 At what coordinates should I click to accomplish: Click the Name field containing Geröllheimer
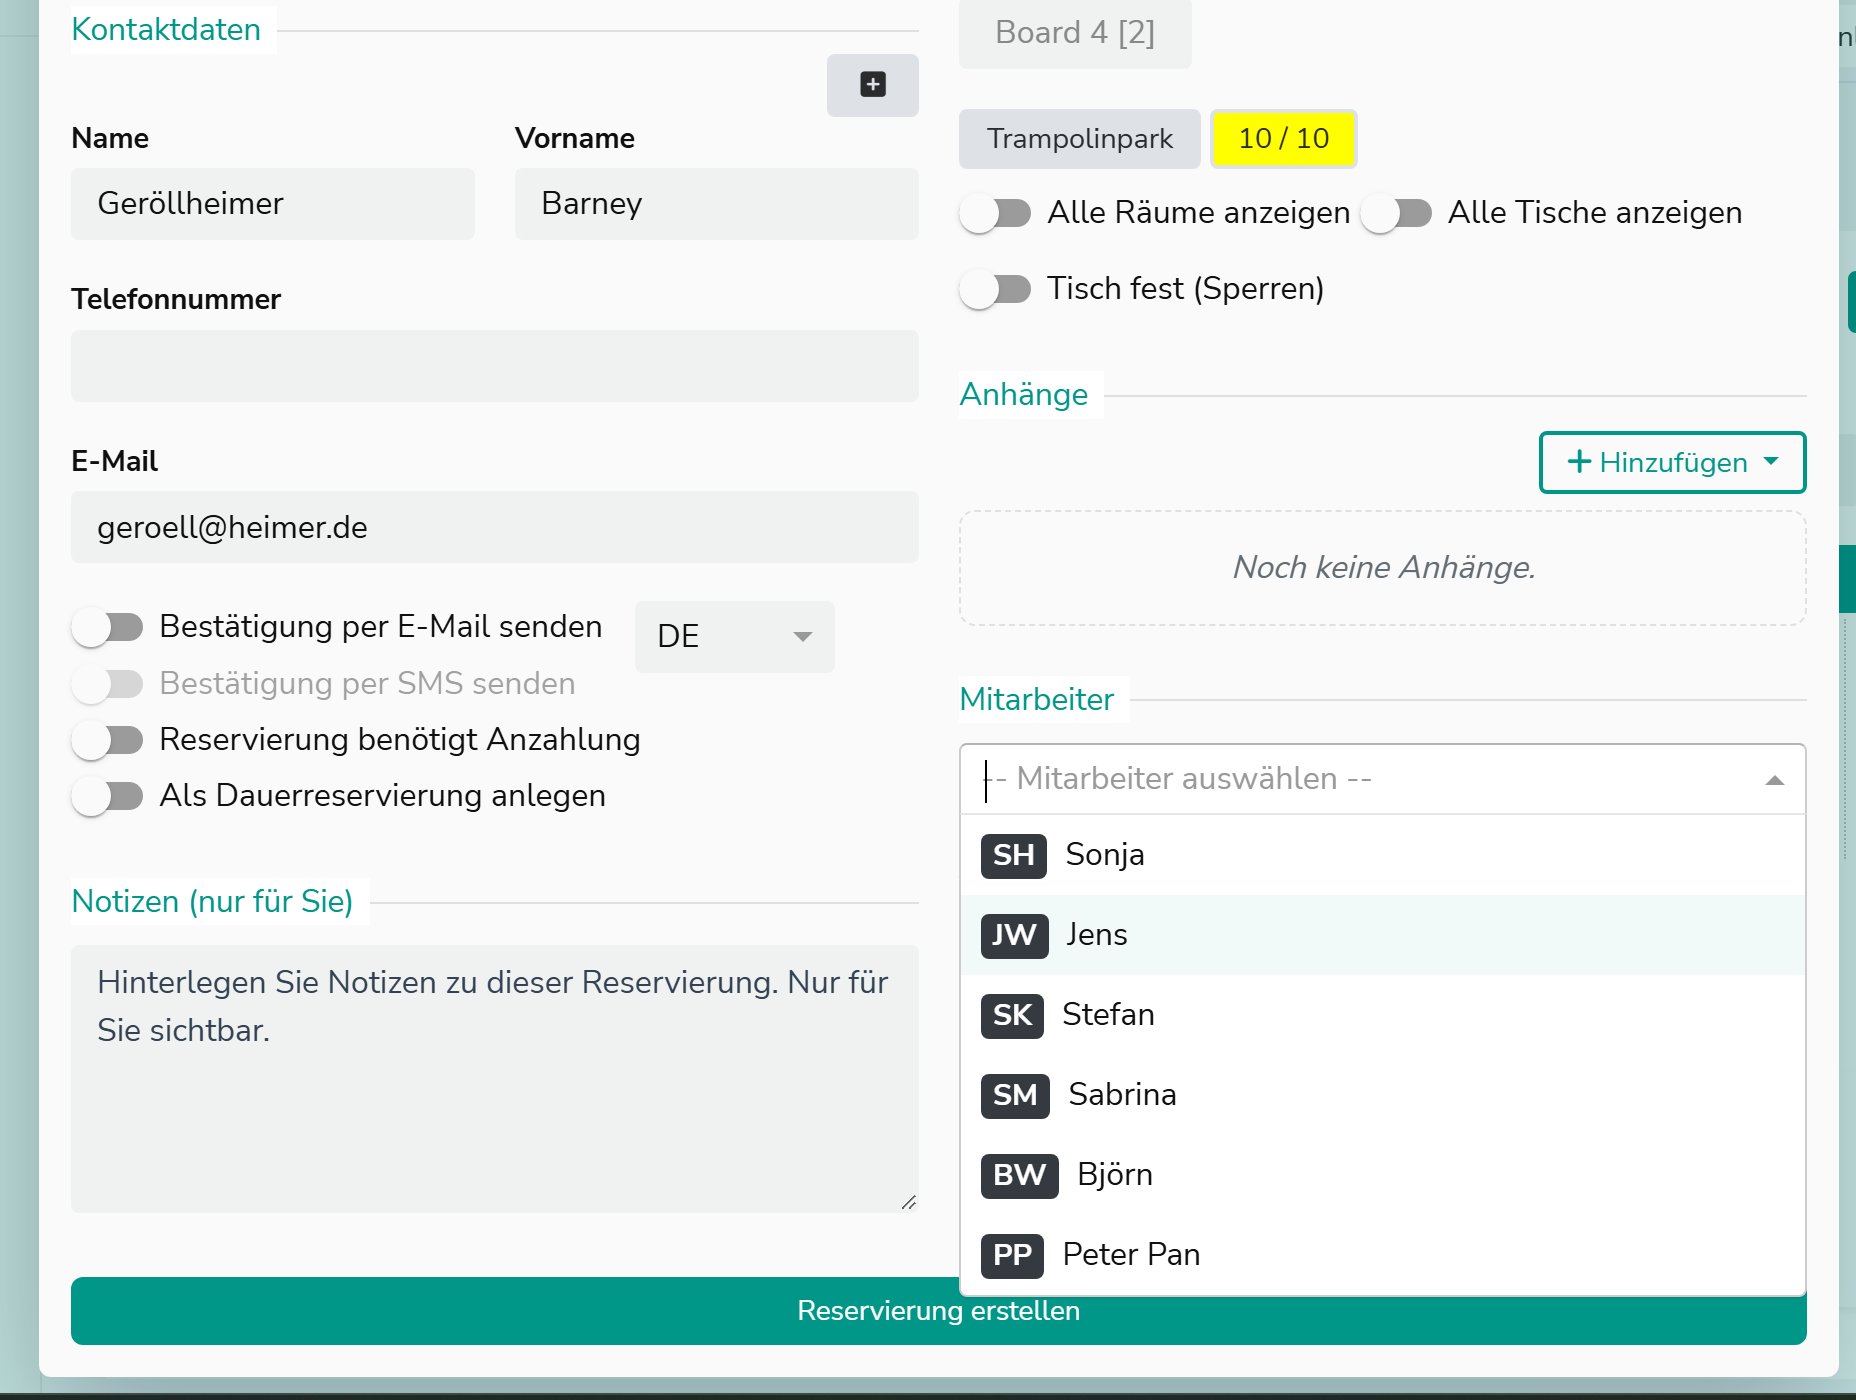pyautogui.click(x=273, y=204)
